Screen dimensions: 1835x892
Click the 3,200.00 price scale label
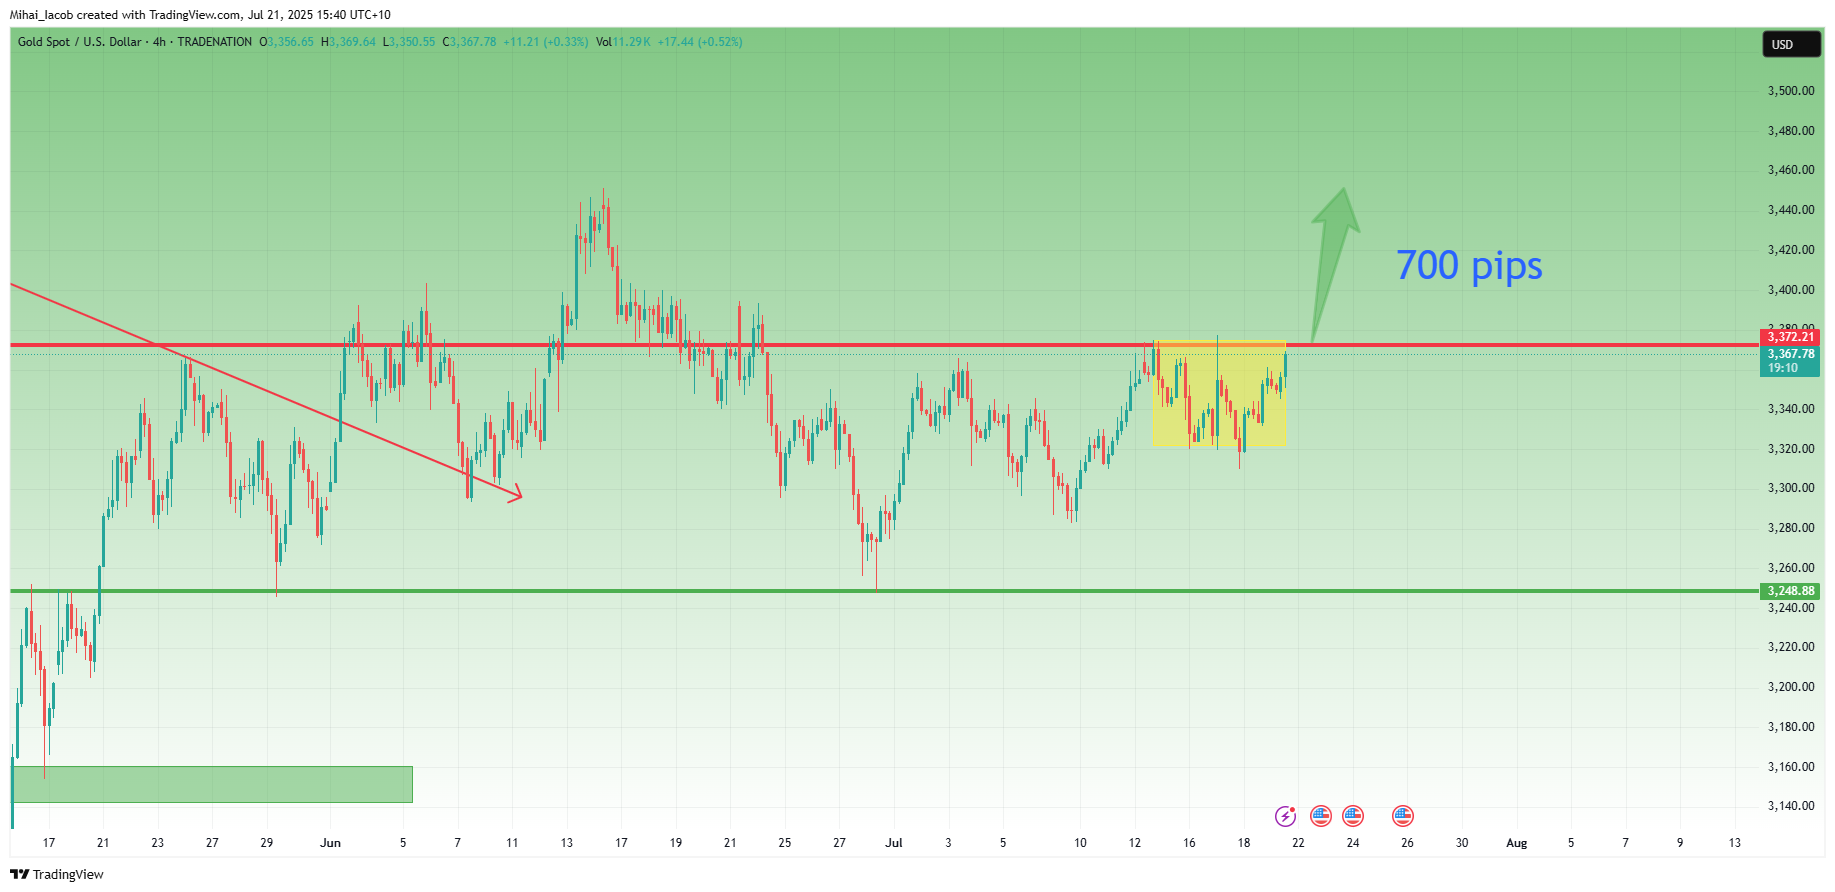[1791, 687]
